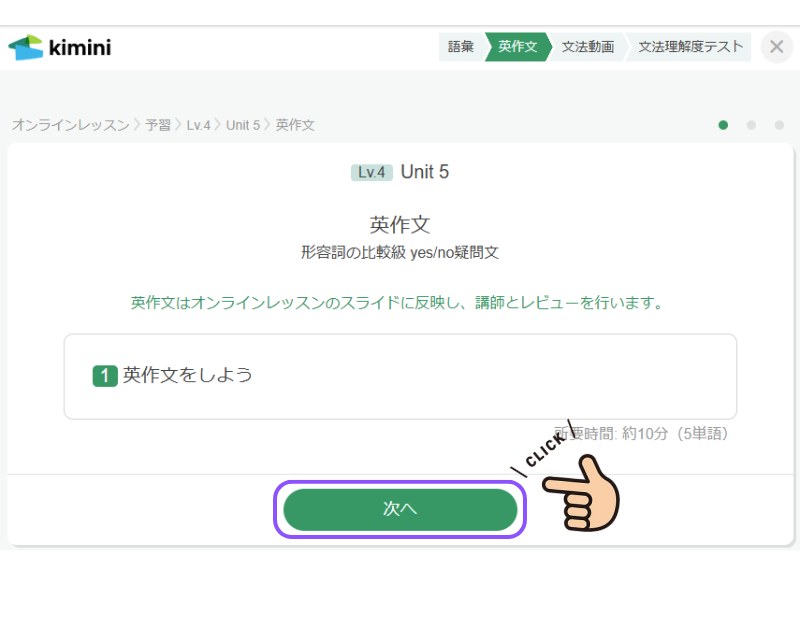Click the kimini logo icon
800x640 pixels.
26,47
